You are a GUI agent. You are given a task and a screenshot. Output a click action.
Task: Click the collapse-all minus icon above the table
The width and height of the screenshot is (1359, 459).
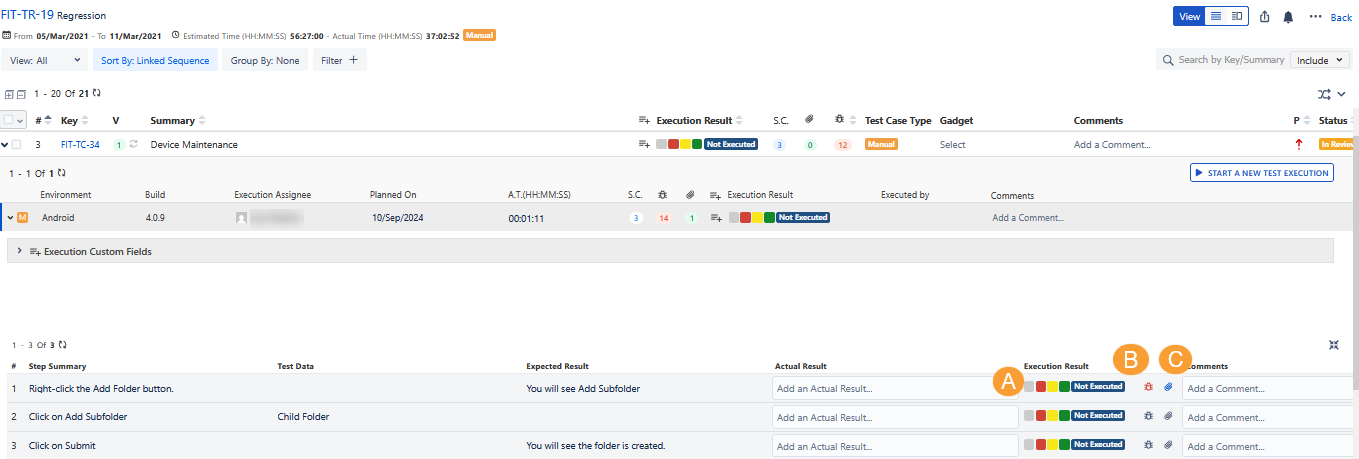point(21,94)
